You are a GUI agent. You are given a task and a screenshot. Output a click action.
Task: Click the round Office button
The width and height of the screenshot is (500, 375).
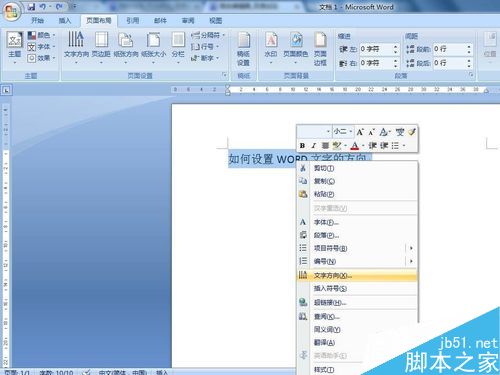pyautogui.click(x=11, y=12)
